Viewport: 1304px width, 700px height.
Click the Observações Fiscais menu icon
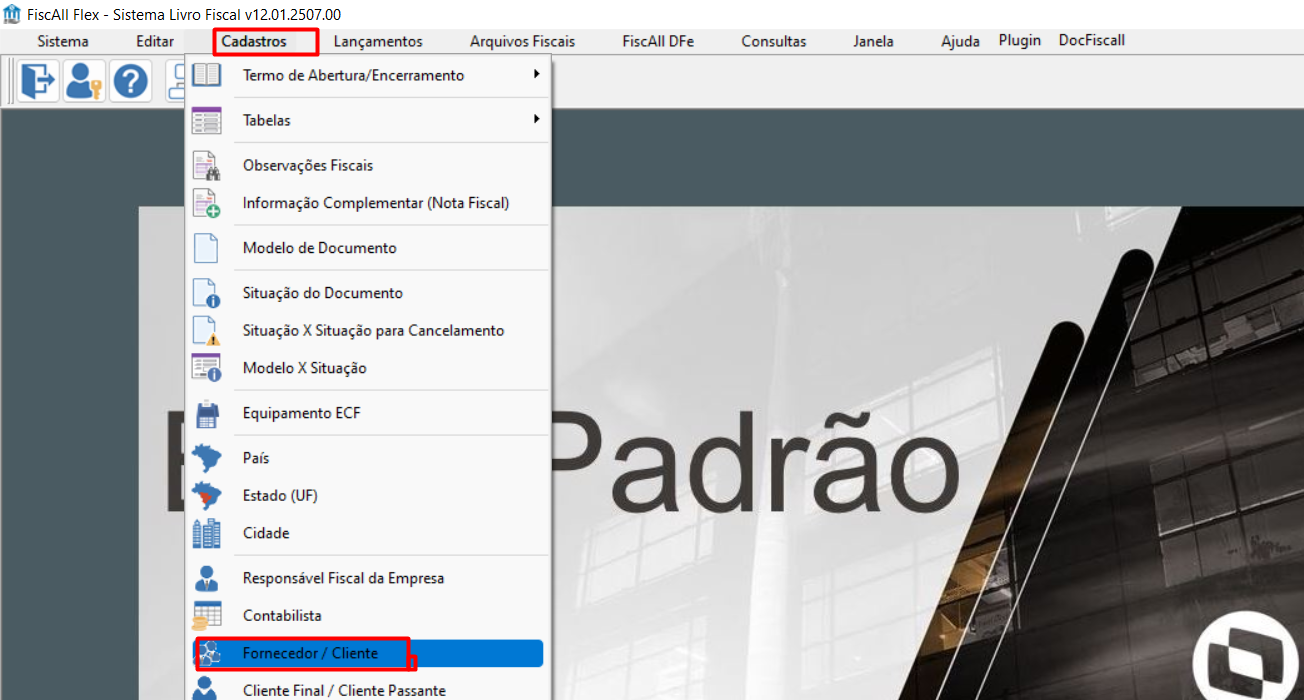click(x=206, y=165)
